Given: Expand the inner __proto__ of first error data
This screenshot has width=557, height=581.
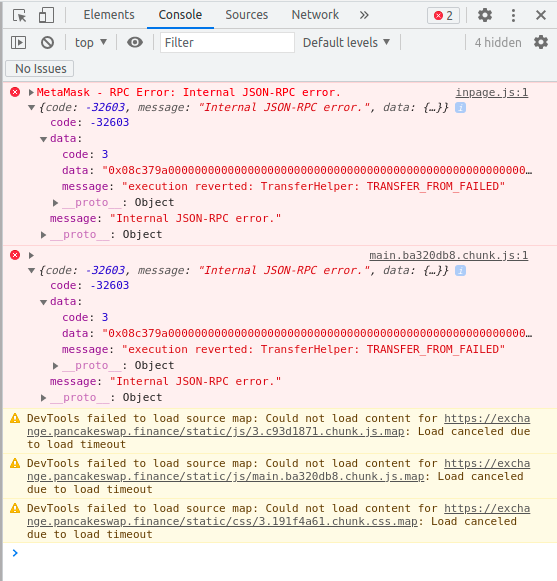Looking at the screenshot, I should click(x=55, y=203).
